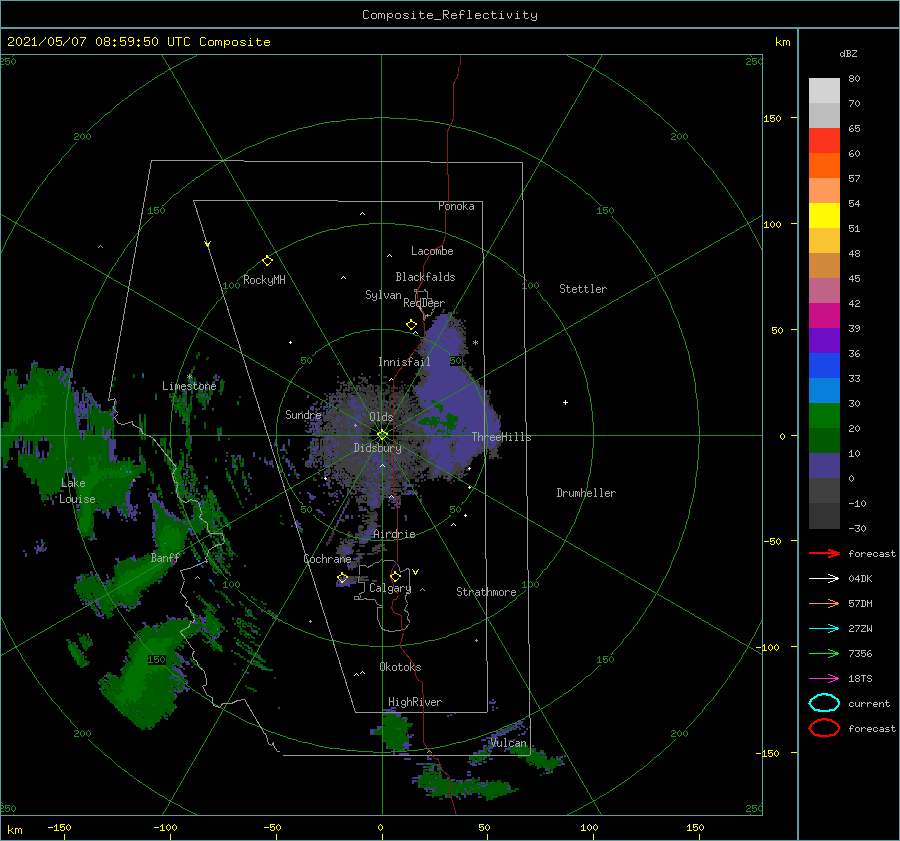This screenshot has width=900, height=841.
Task: Select the 36 dBZ purple color swatch
Action: [824, 340]
